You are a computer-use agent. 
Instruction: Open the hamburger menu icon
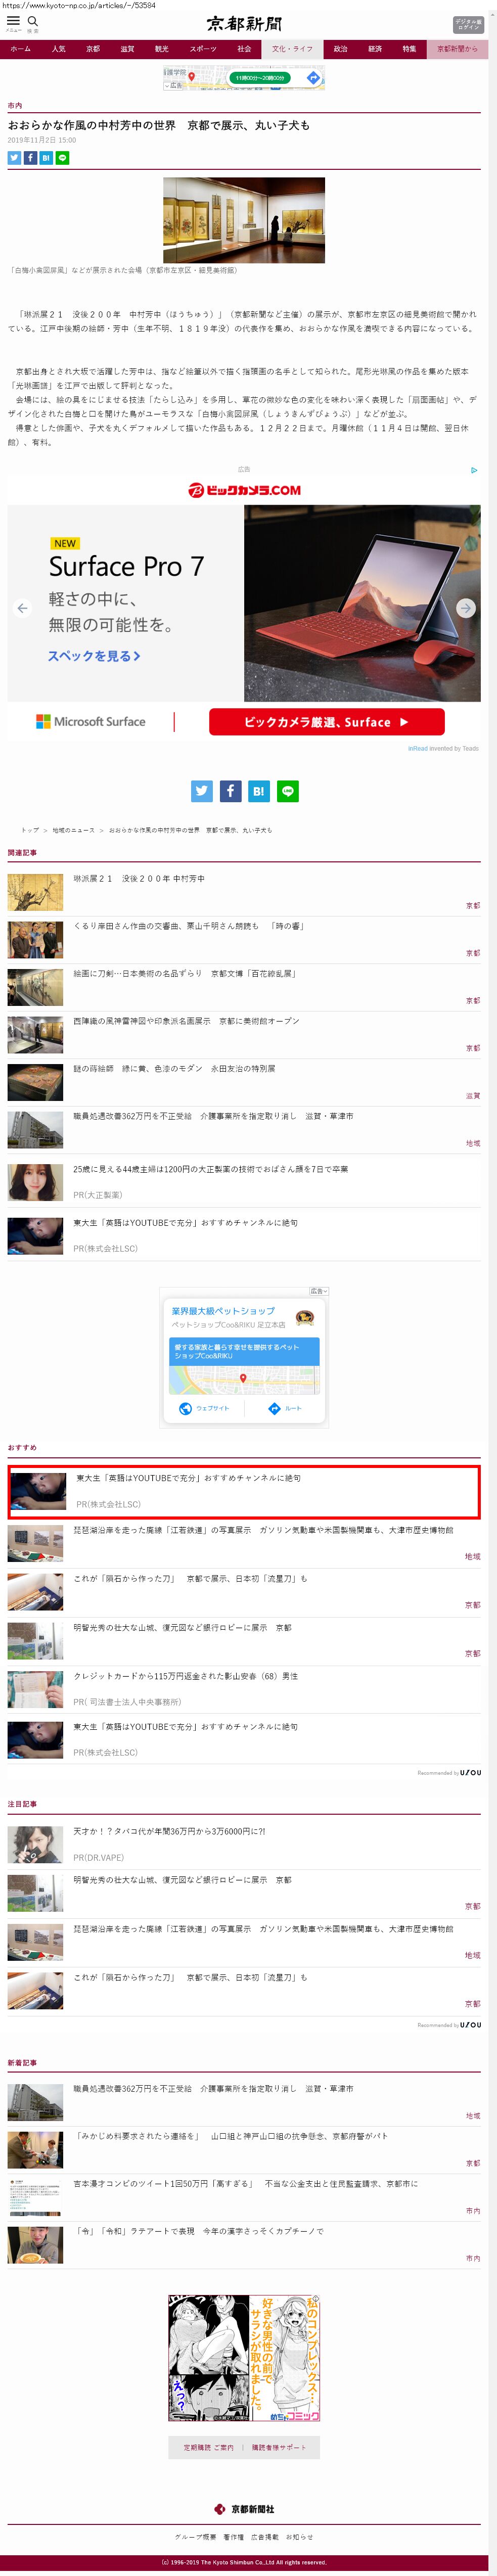click(x=13, y=20)
